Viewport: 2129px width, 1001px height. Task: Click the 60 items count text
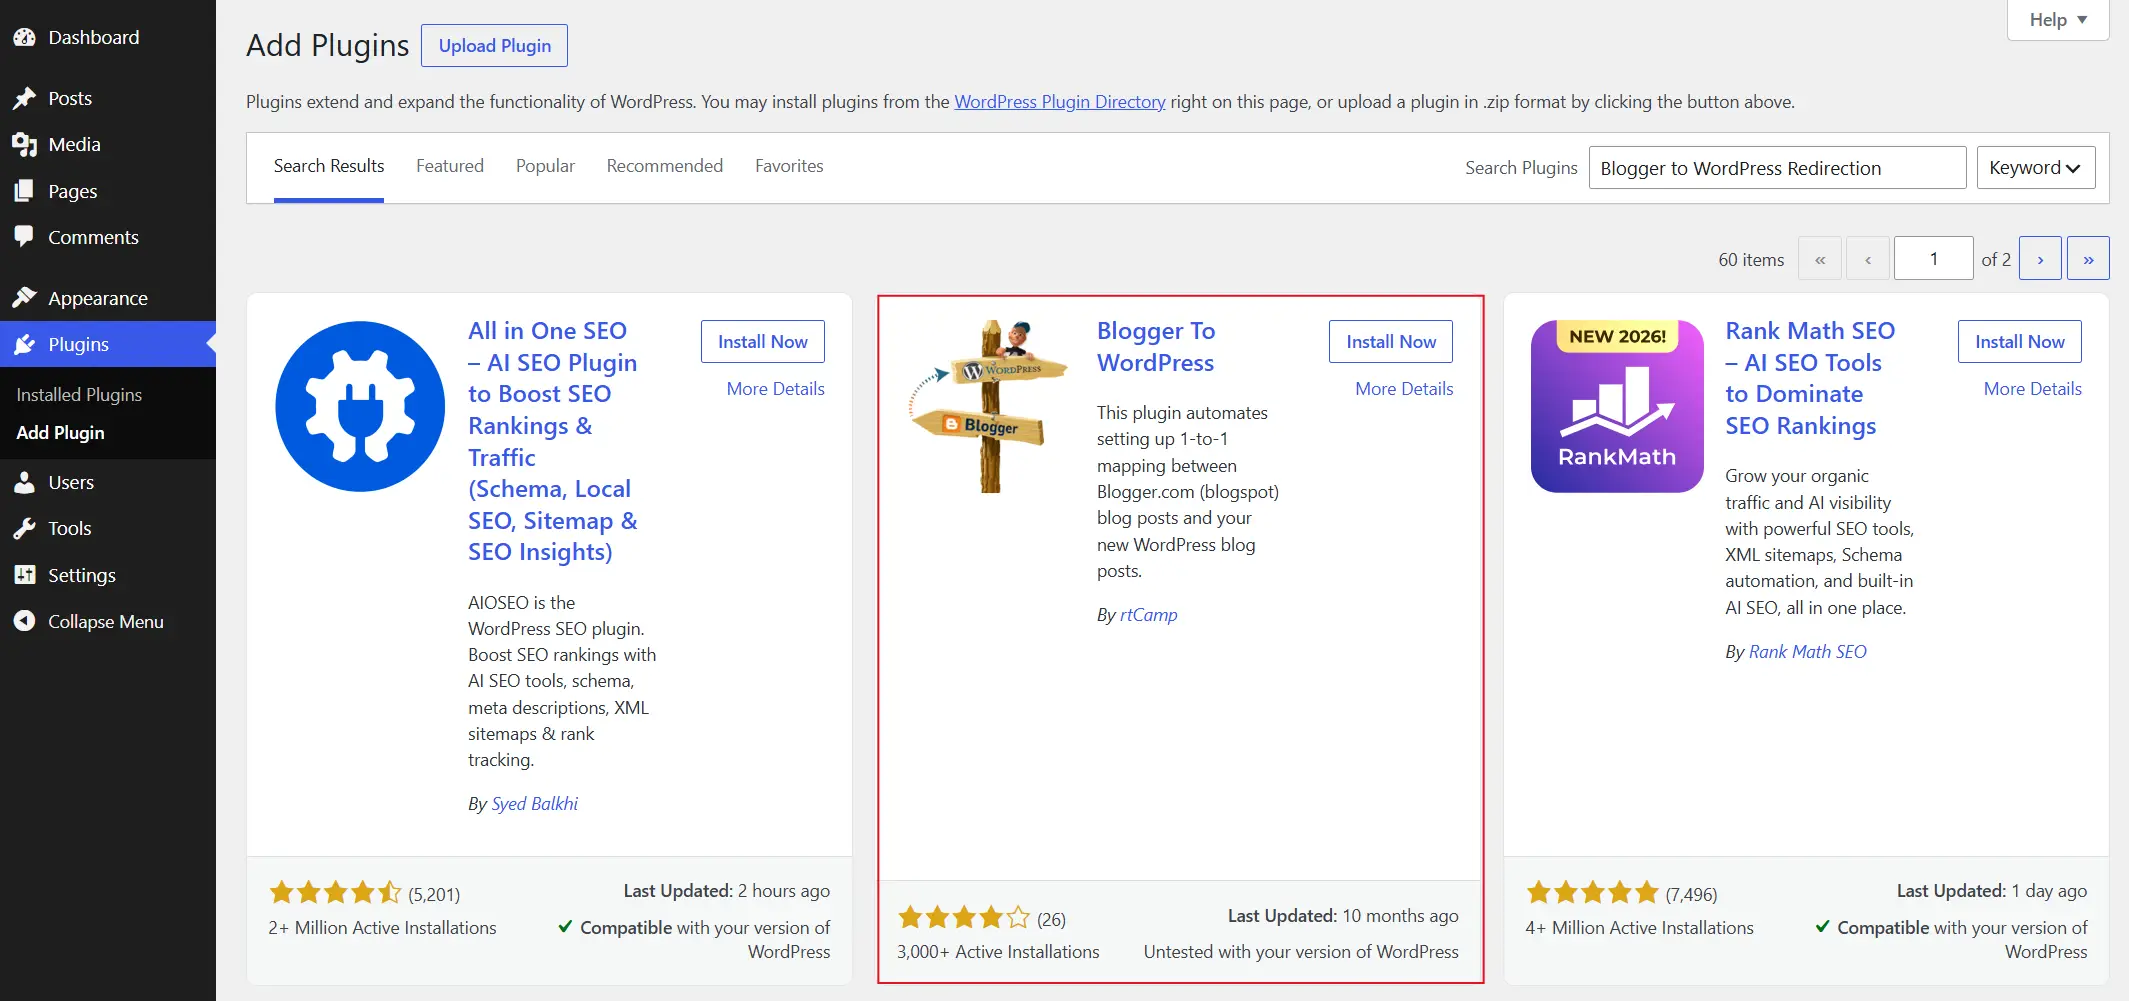tap(1751, 260)
